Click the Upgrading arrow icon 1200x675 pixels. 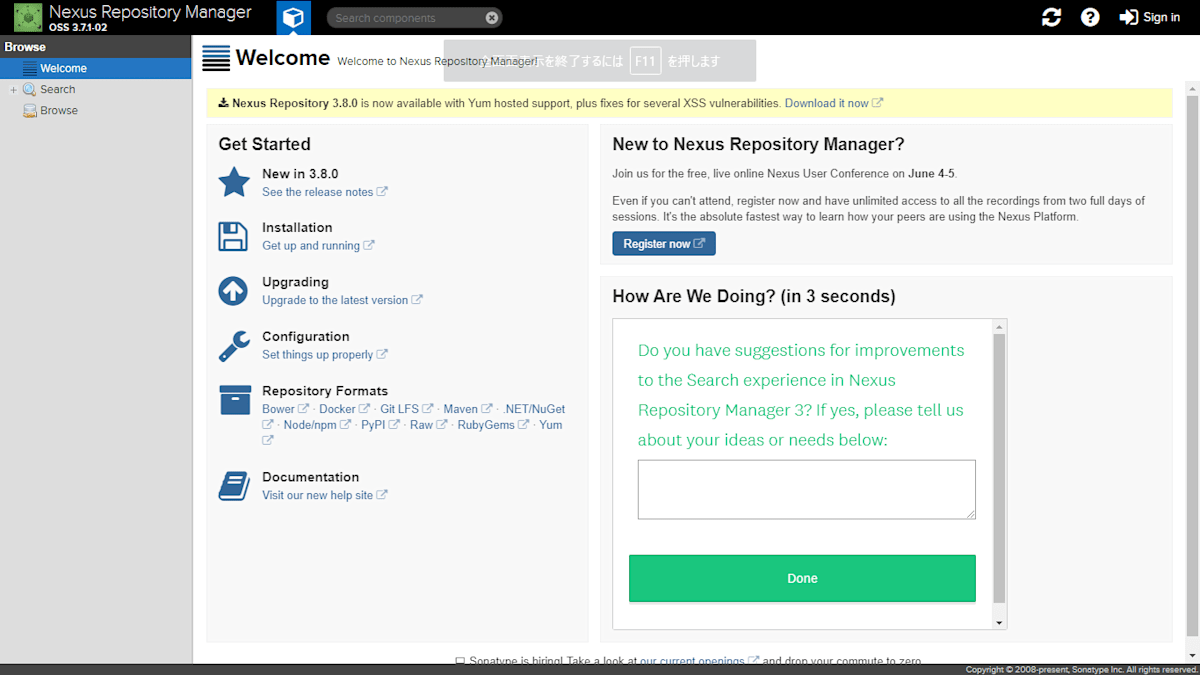tap(233, 291)
